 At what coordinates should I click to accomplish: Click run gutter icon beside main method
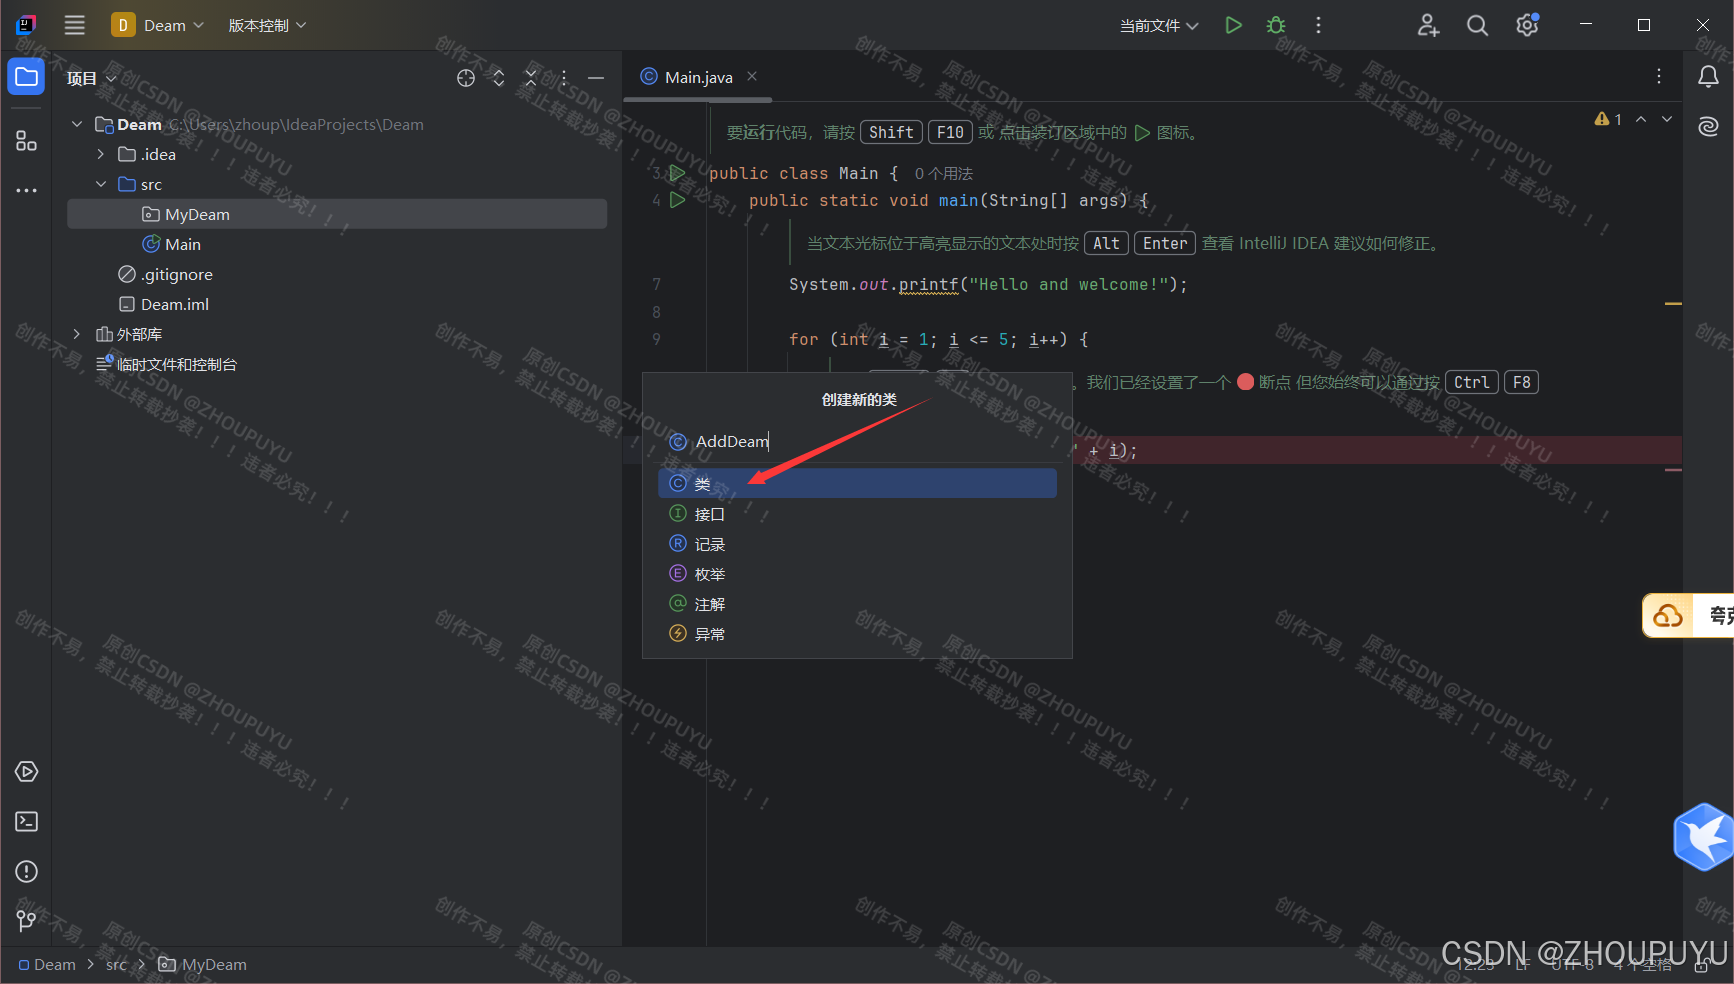(x=677, y=200)
